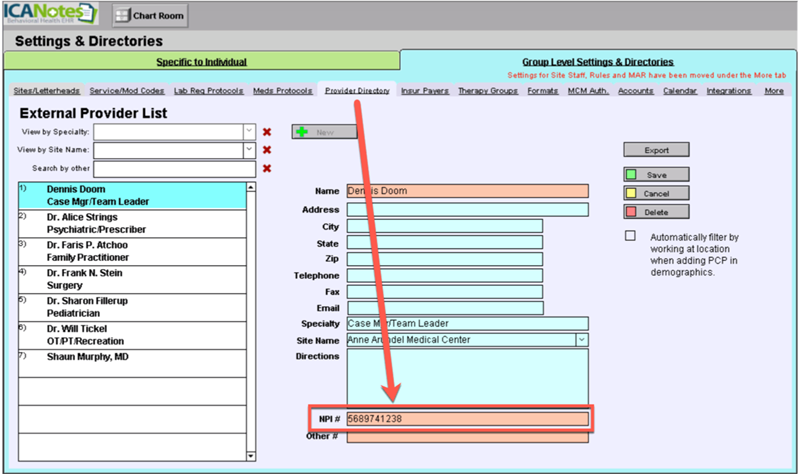
Task: Select Dr. Frank N. Stein row
Action: 132,279
